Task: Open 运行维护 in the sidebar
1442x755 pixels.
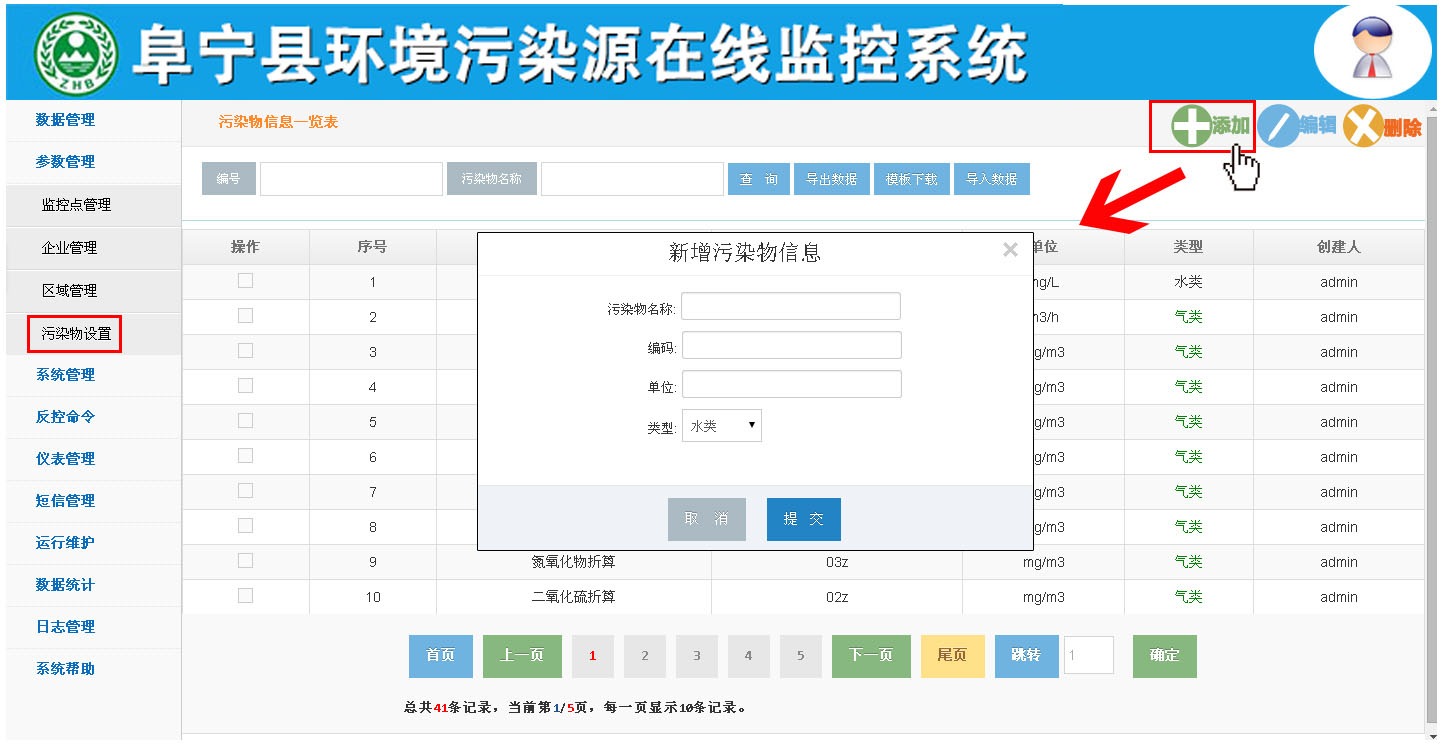Action: (66, 543)
